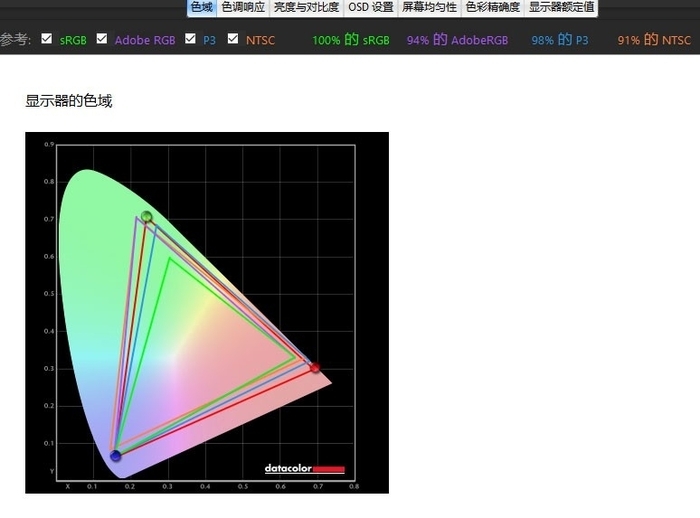Switch to the 色彩精确度 tab

[493, 8]
